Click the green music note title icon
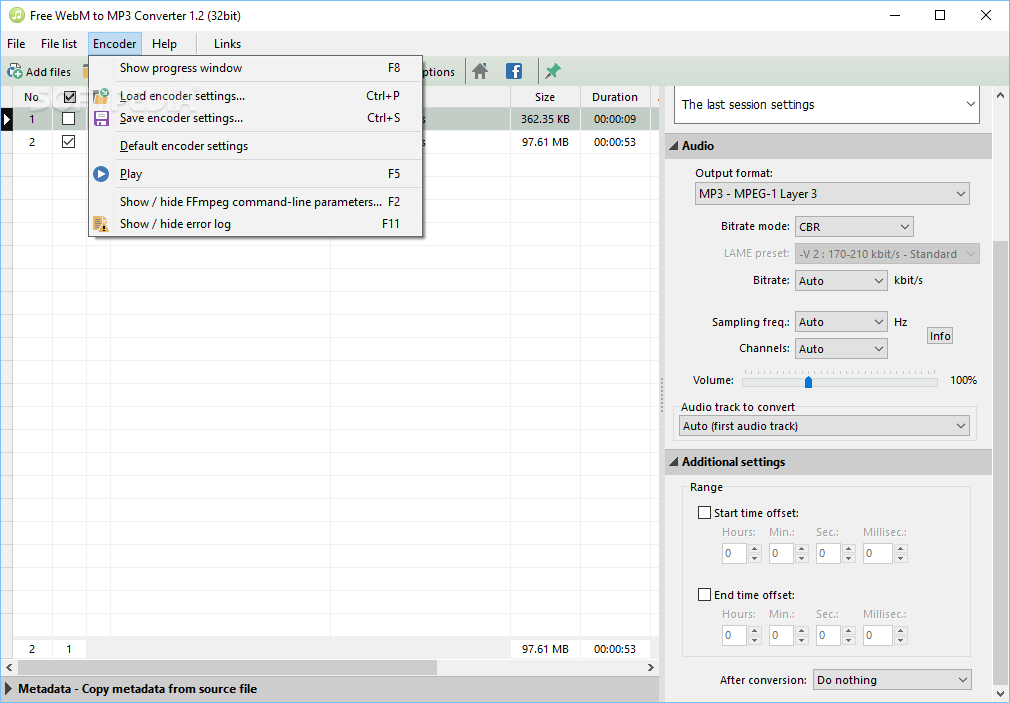 click(x=17, y=15)
